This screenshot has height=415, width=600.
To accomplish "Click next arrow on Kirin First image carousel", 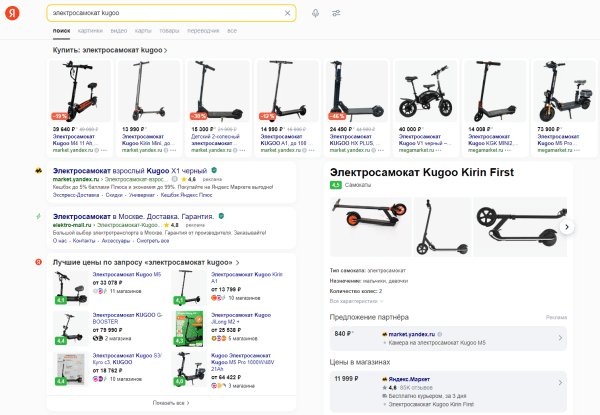I will coord(567,227).
